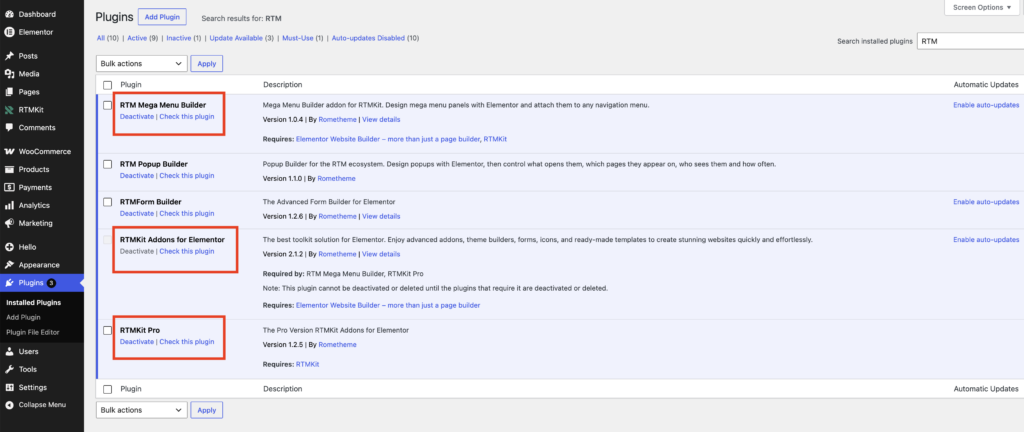Filter plugins by Active (9)
This screenshot has height=432, width=1024.
click(x=142, y=39)
